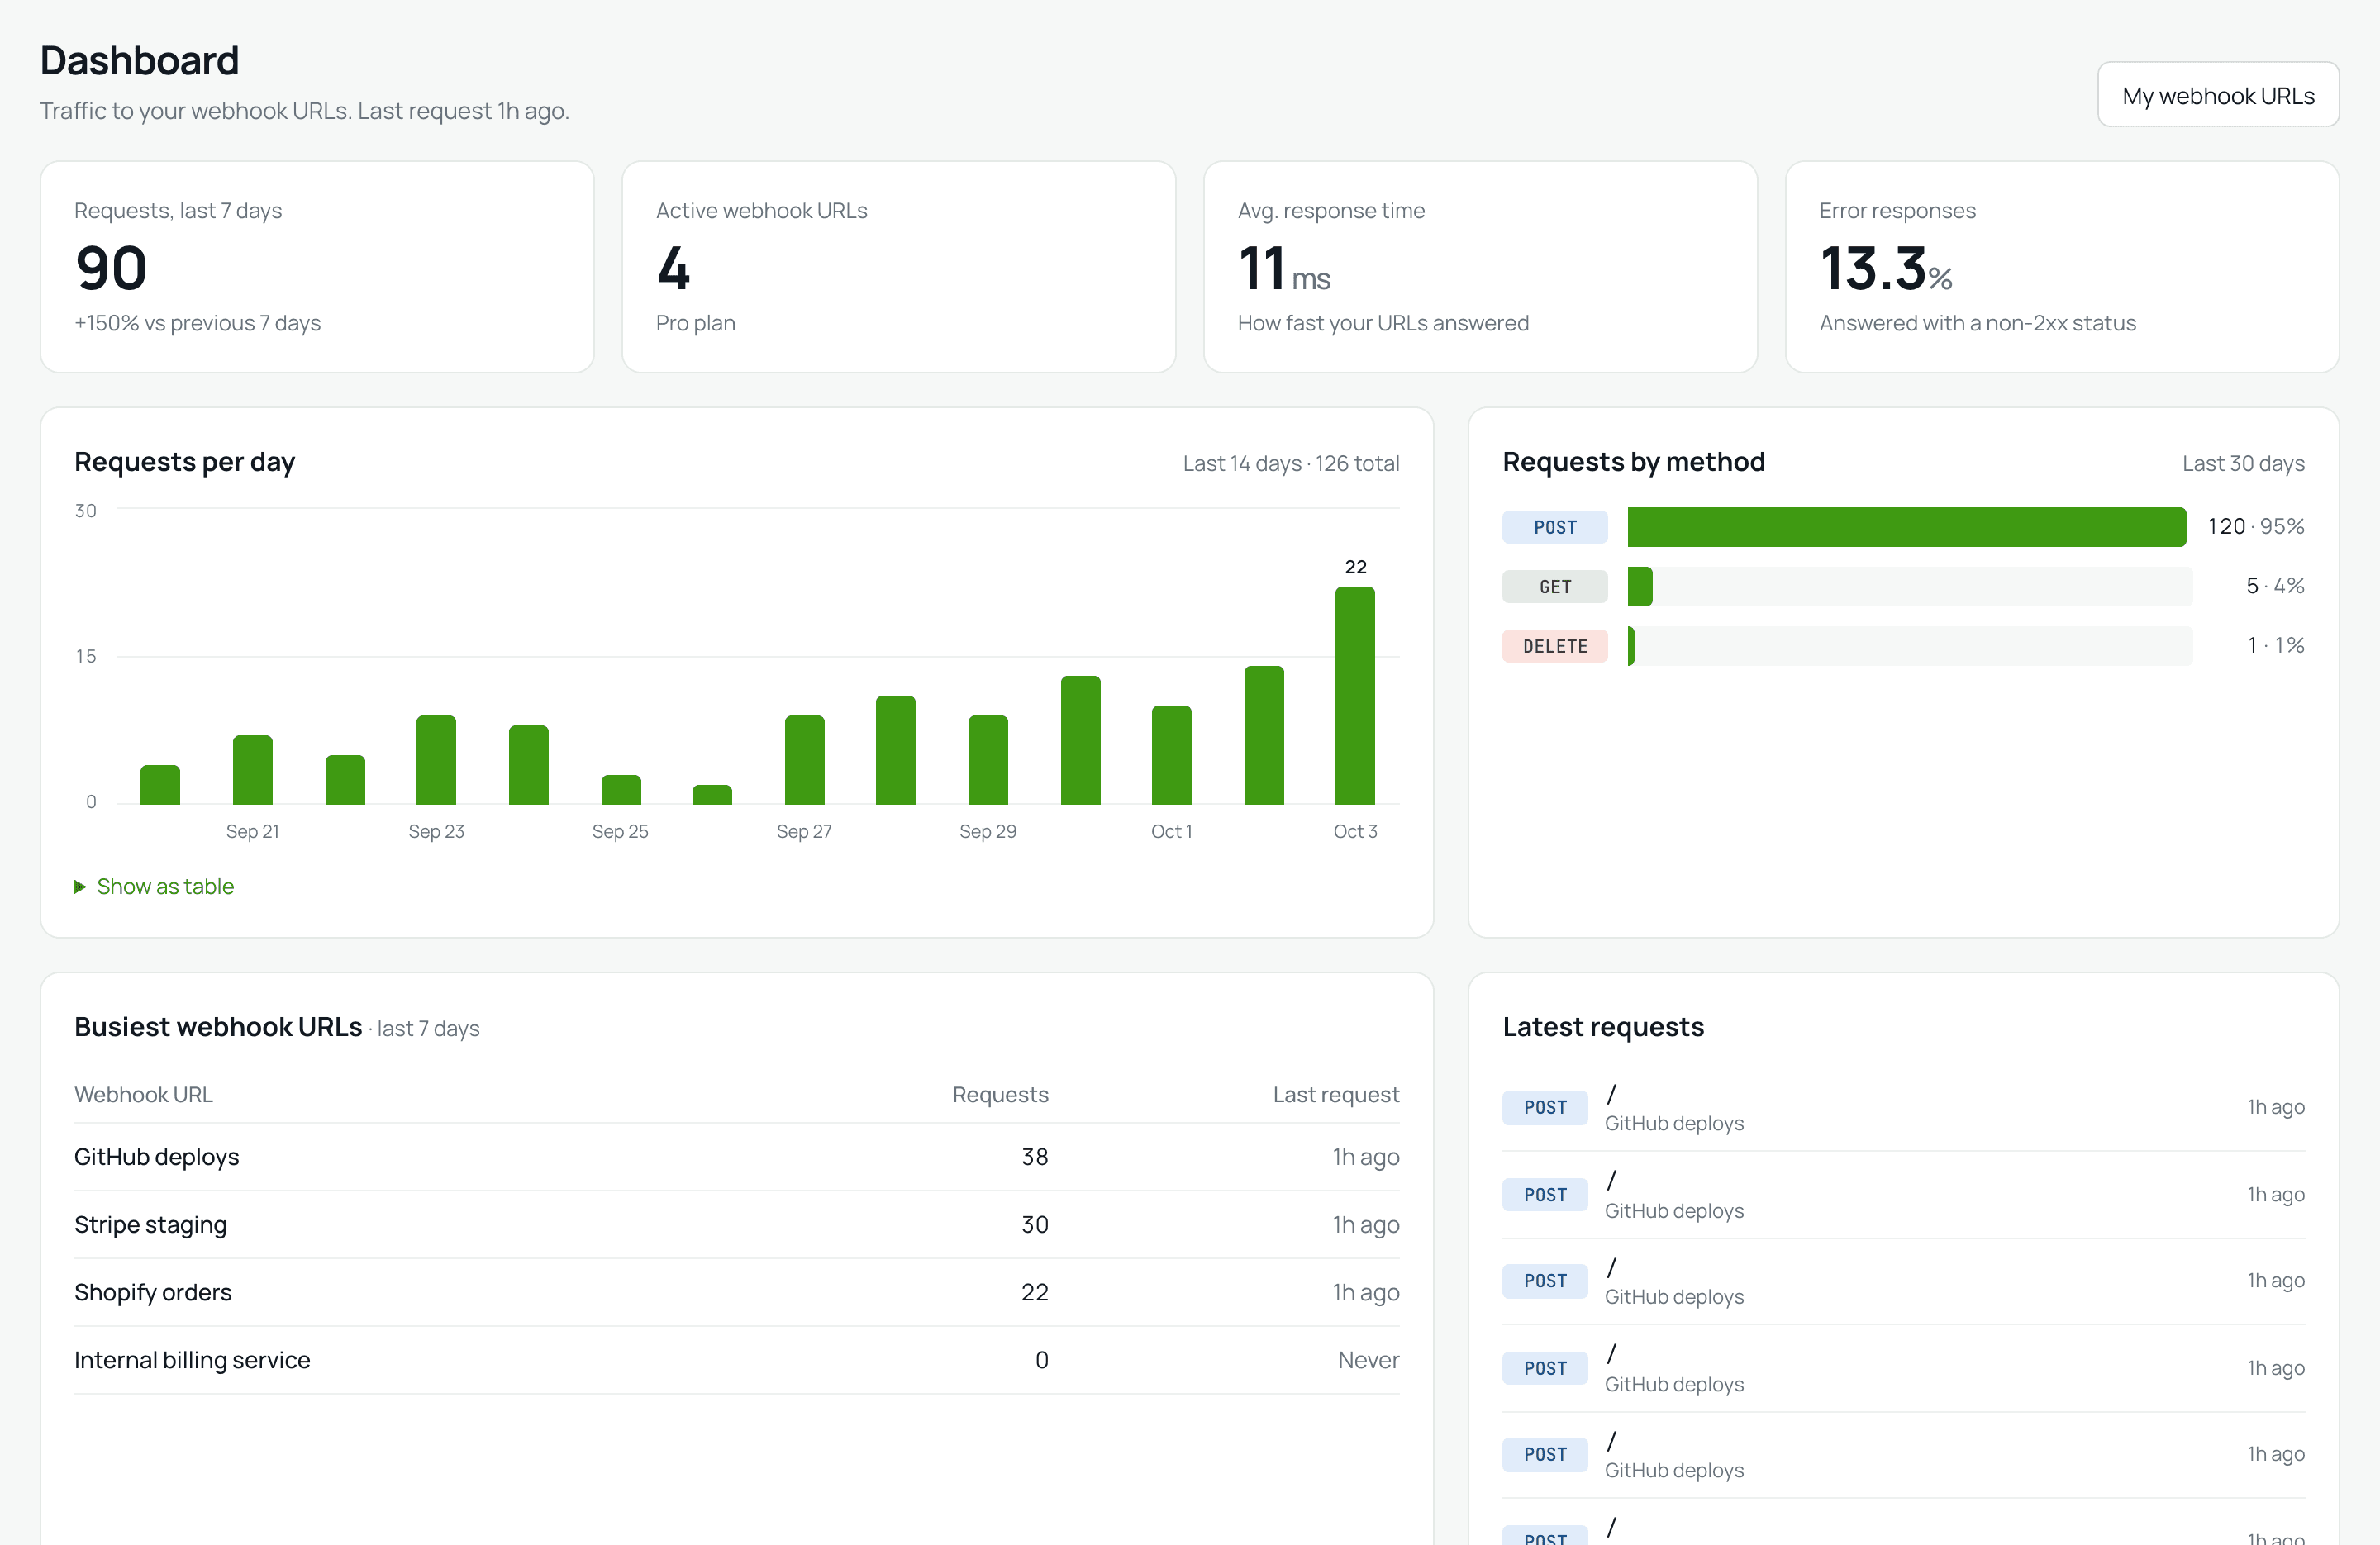Click the POST progress bar showing 120 · 95%
This screenshot has height=1545, width=2380.
(1909, 527)
